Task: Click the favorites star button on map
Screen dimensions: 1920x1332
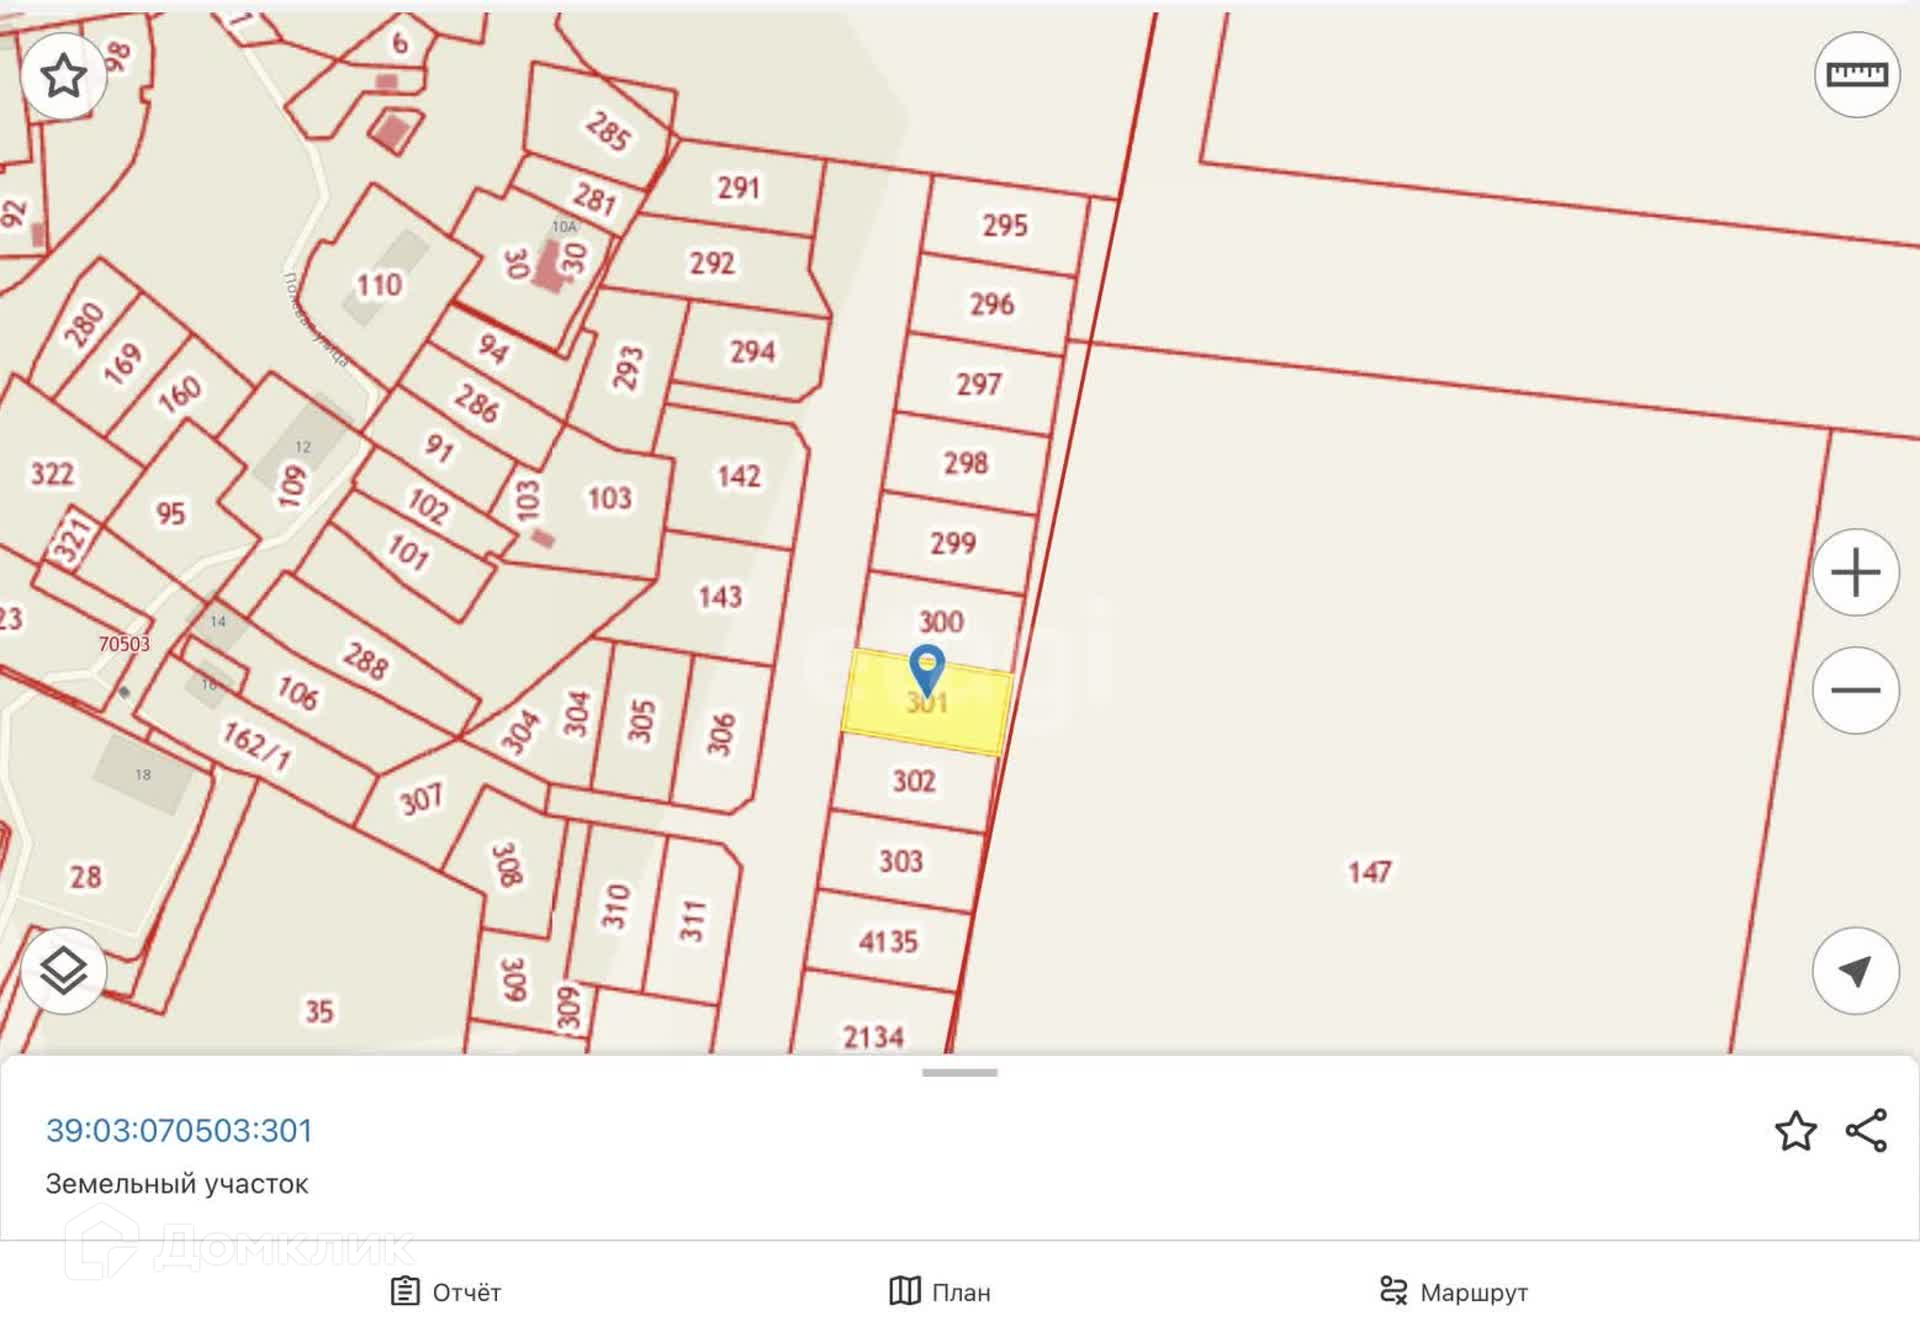Action: (x=63, y=76)
